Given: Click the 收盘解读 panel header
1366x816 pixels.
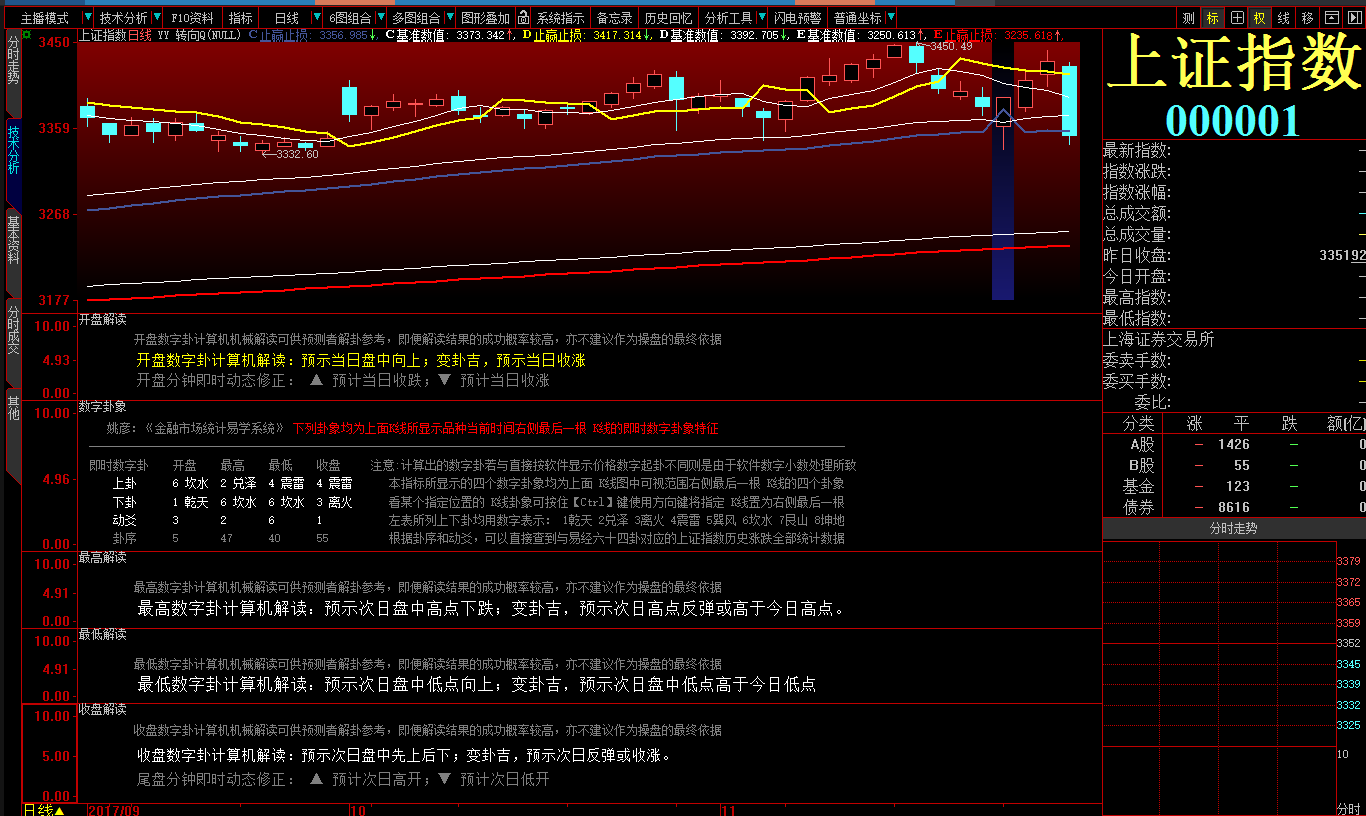Looking at the screenshot, I should 102,709.
